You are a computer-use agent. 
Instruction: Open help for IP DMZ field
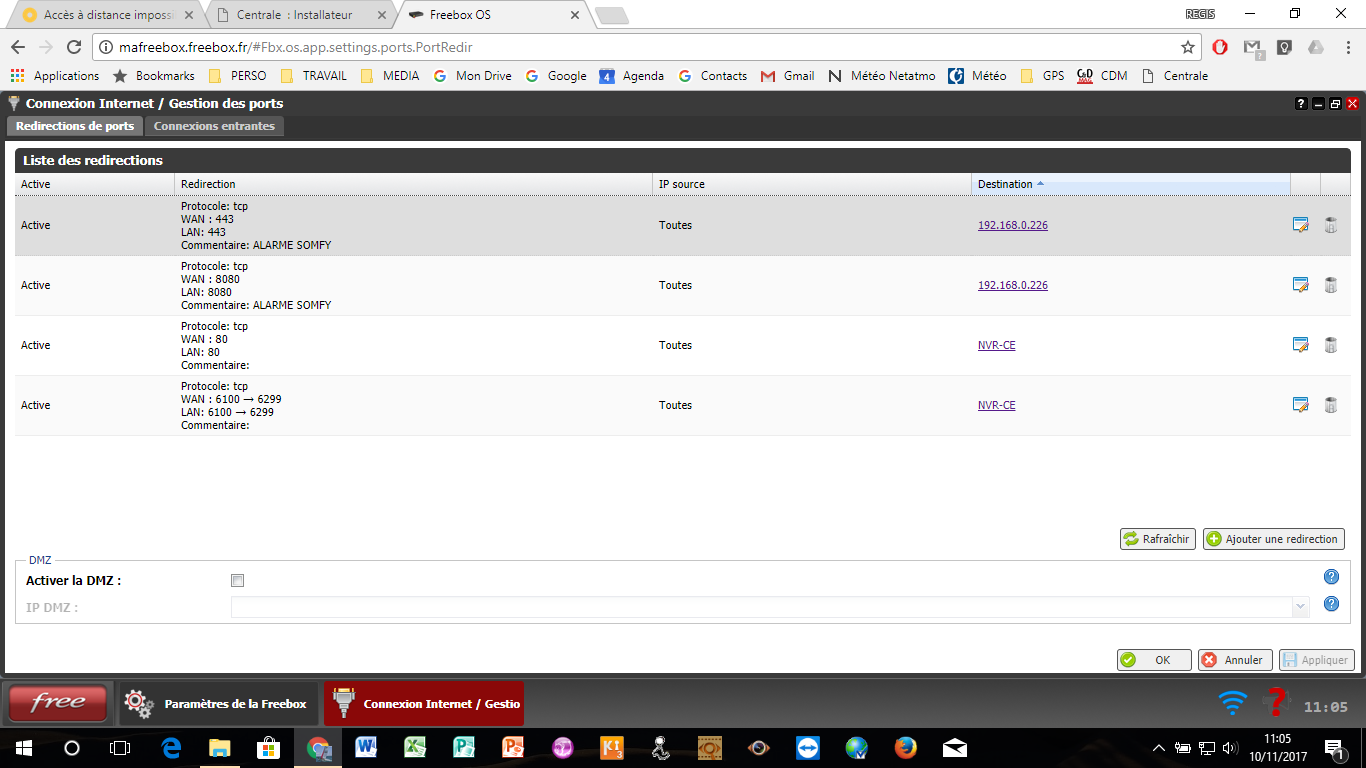1331,604
